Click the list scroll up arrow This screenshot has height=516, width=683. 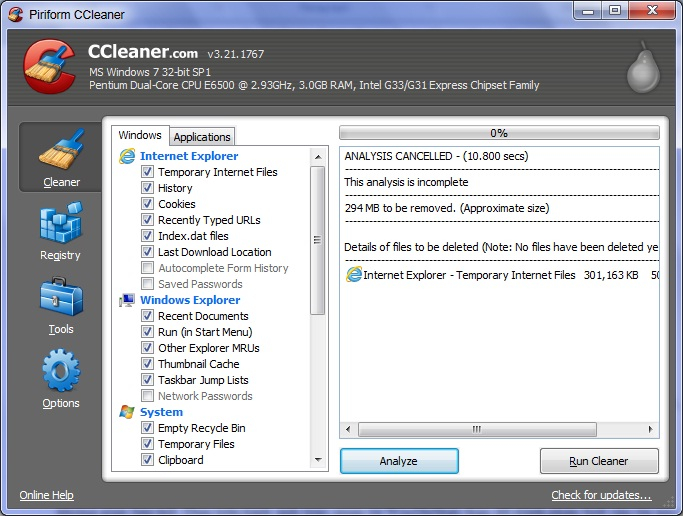click(x=318, y=157)
